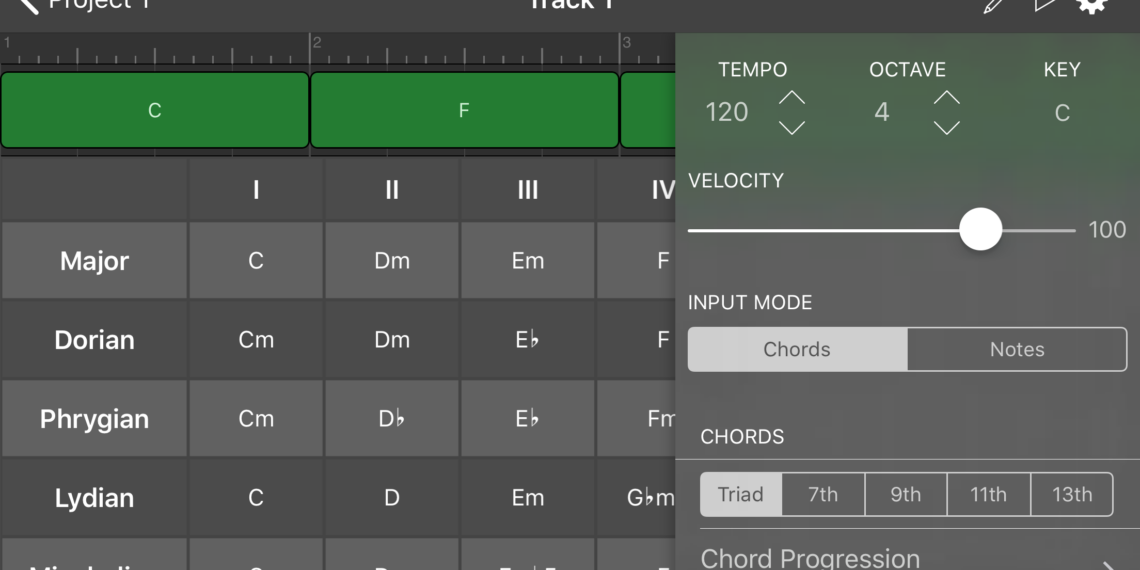The image size is (1140, 570).
Task: Choose the 13th chord type
Action: tap(1072, 494)
